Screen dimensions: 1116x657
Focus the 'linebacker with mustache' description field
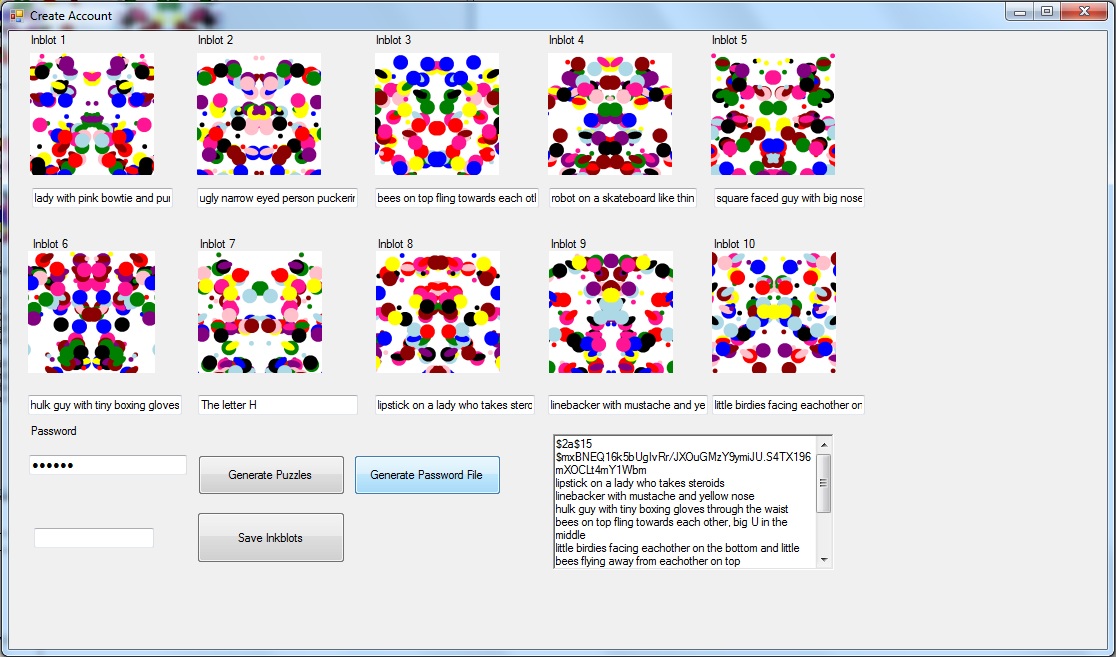tap(628, 405)
